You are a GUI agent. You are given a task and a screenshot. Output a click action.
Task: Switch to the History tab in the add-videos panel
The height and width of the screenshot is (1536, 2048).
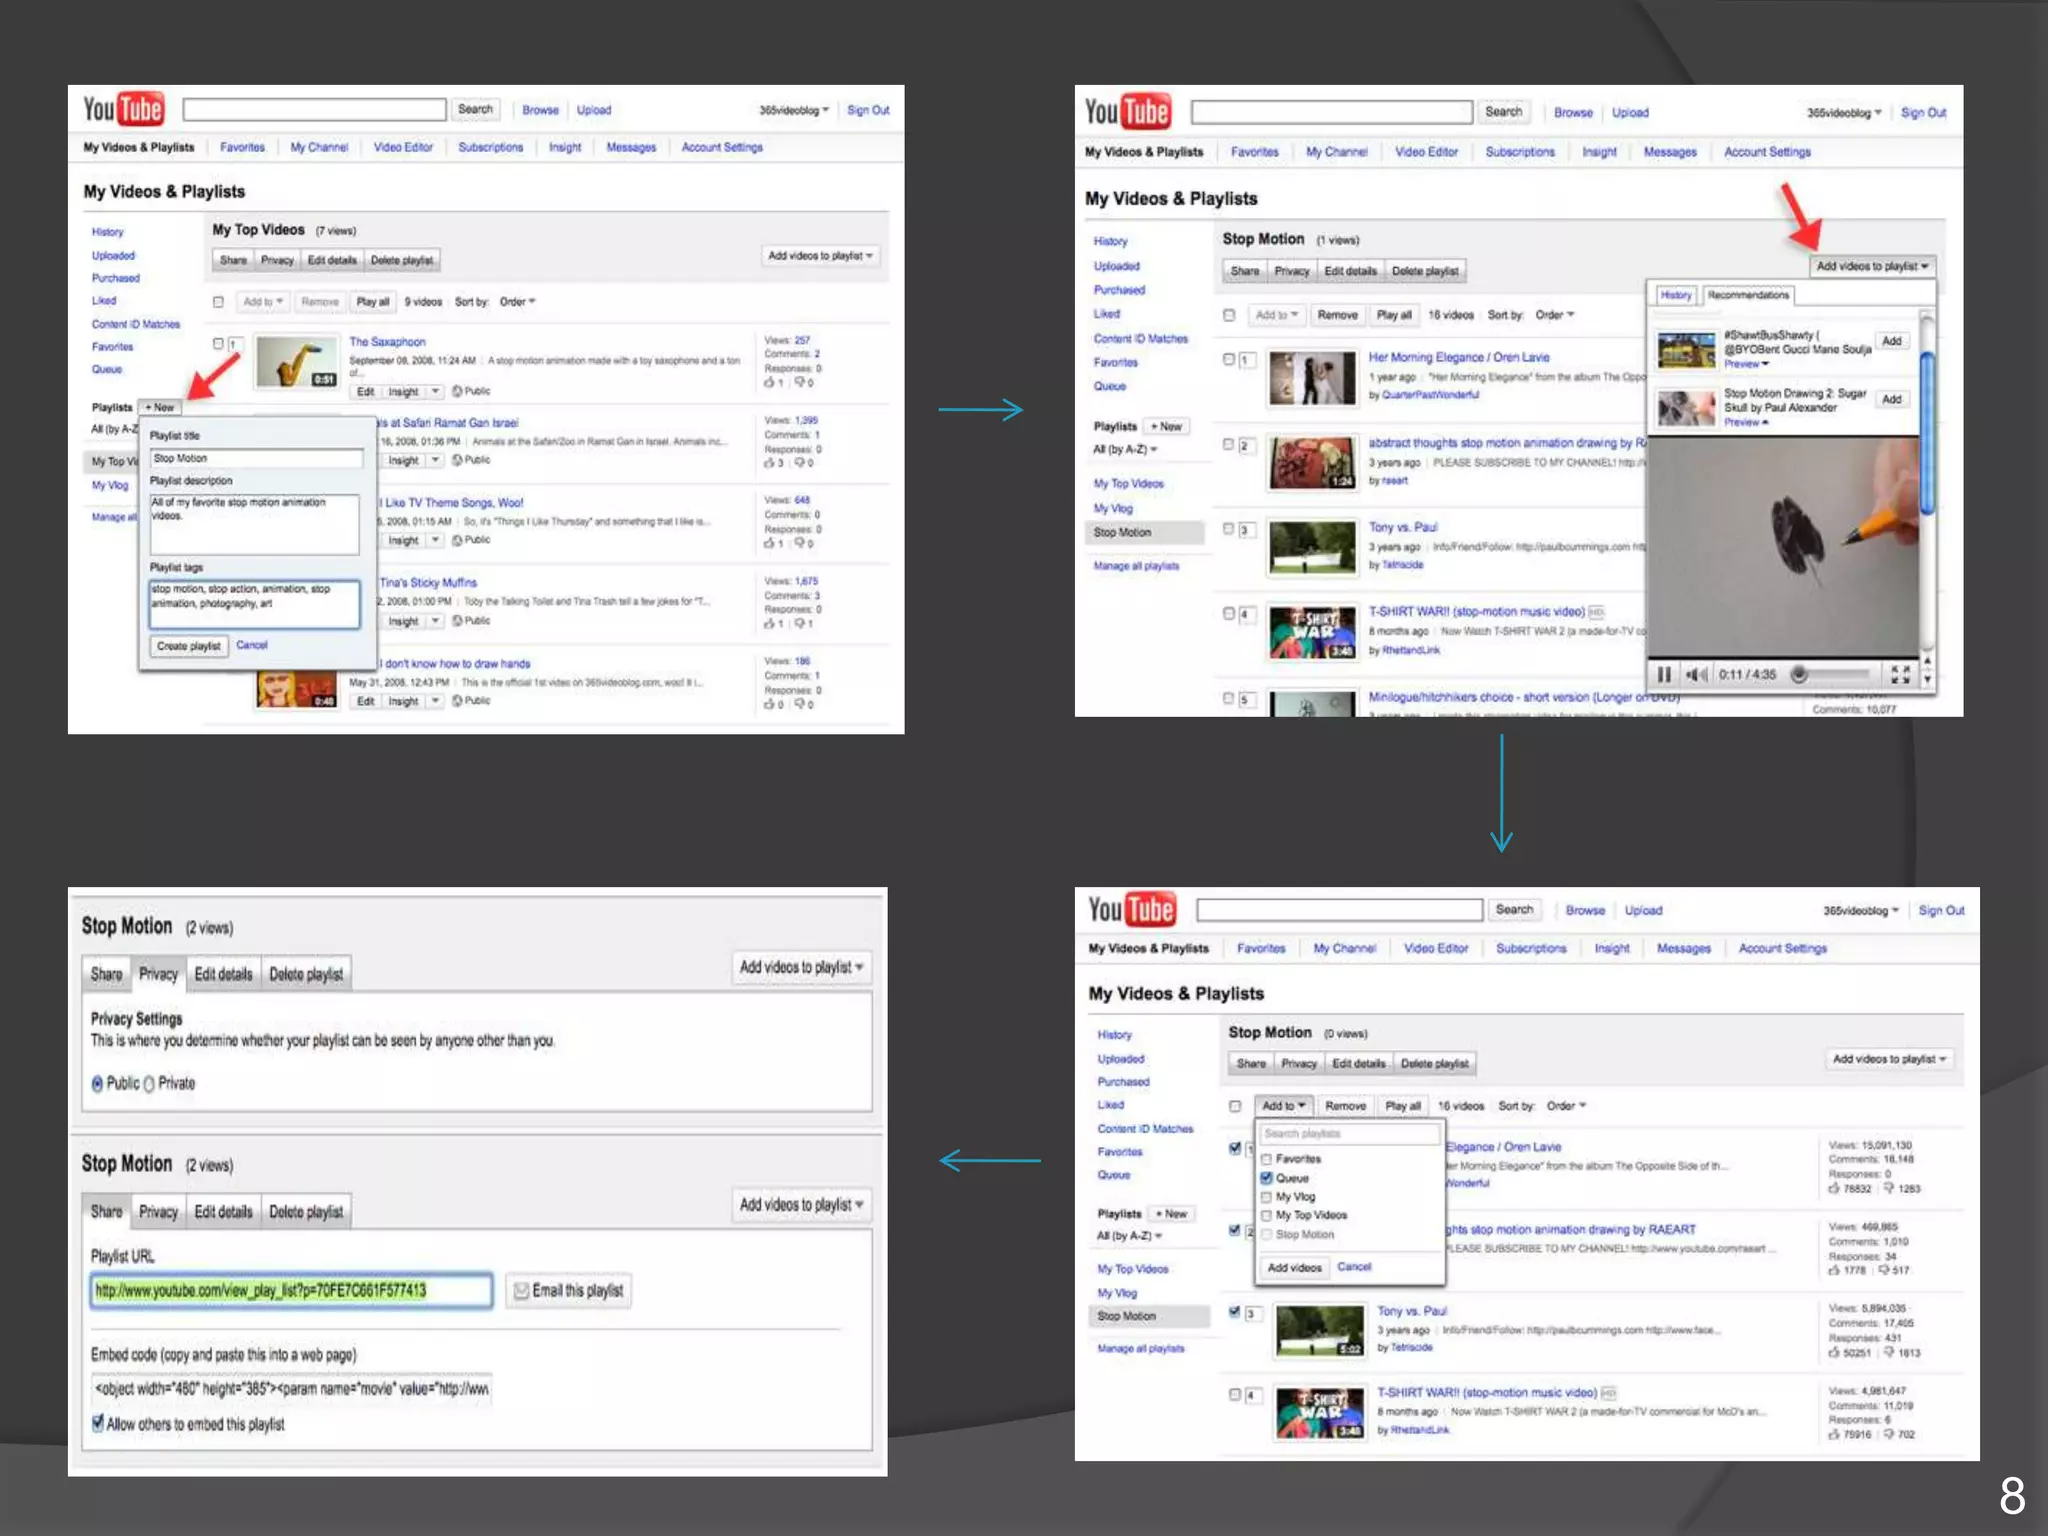tap(1676, 295)
